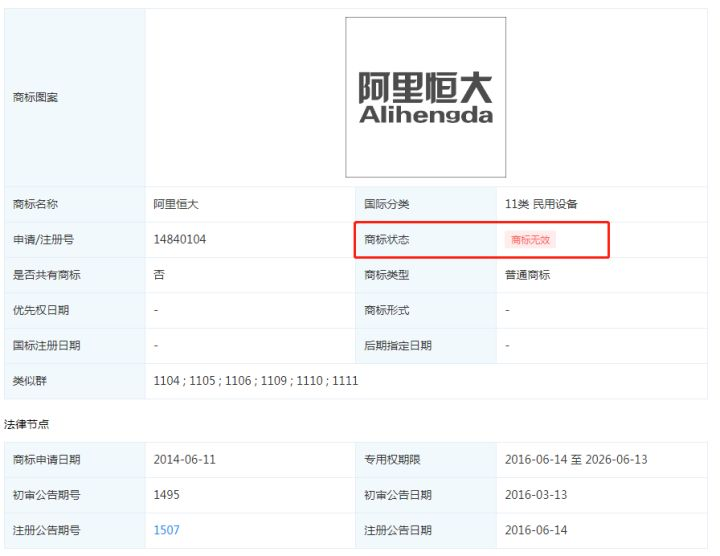720x556 pixels.
Task: Select preliminary announcement date 2016-03-13
Action: click(x=536, y=495)
